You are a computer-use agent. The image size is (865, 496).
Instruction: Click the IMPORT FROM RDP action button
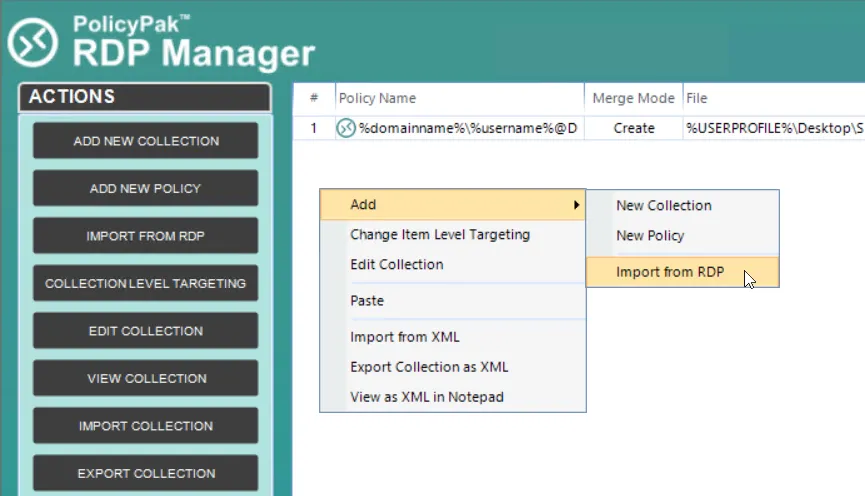[x=146, y=236]
